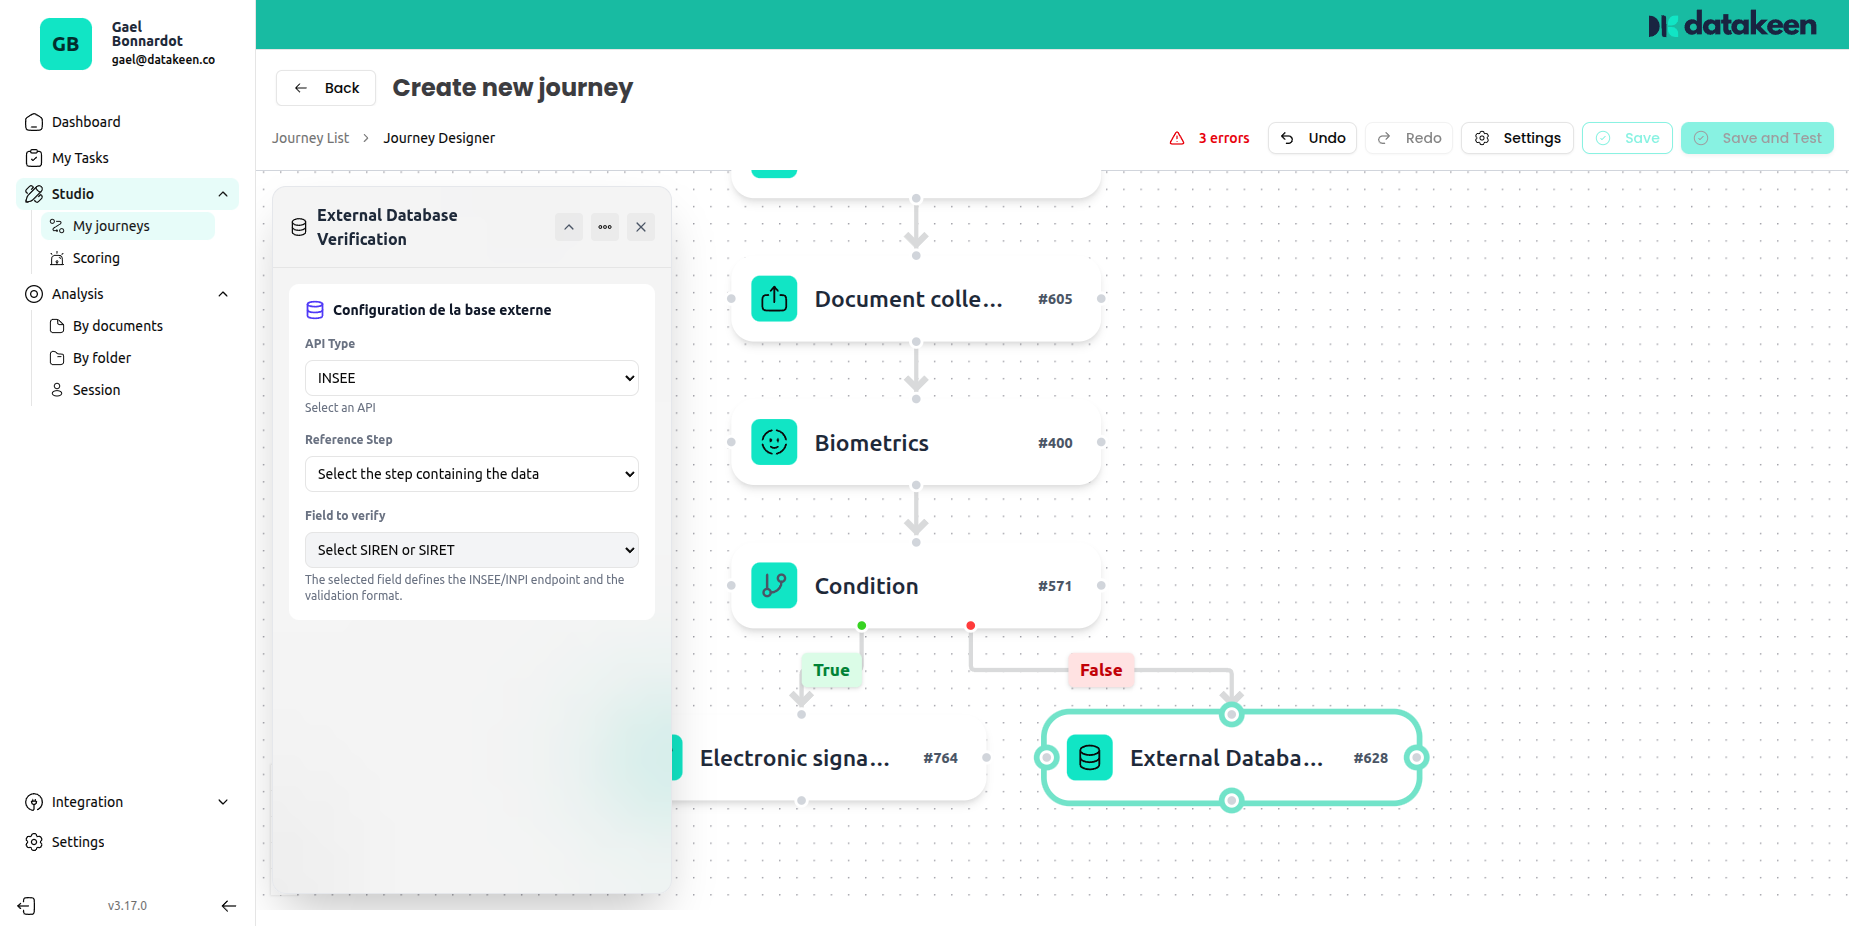Click the red errors warning icon
Image resolution: width=1849 pixels, height=926 pixels.
(x=1177, y=138)
